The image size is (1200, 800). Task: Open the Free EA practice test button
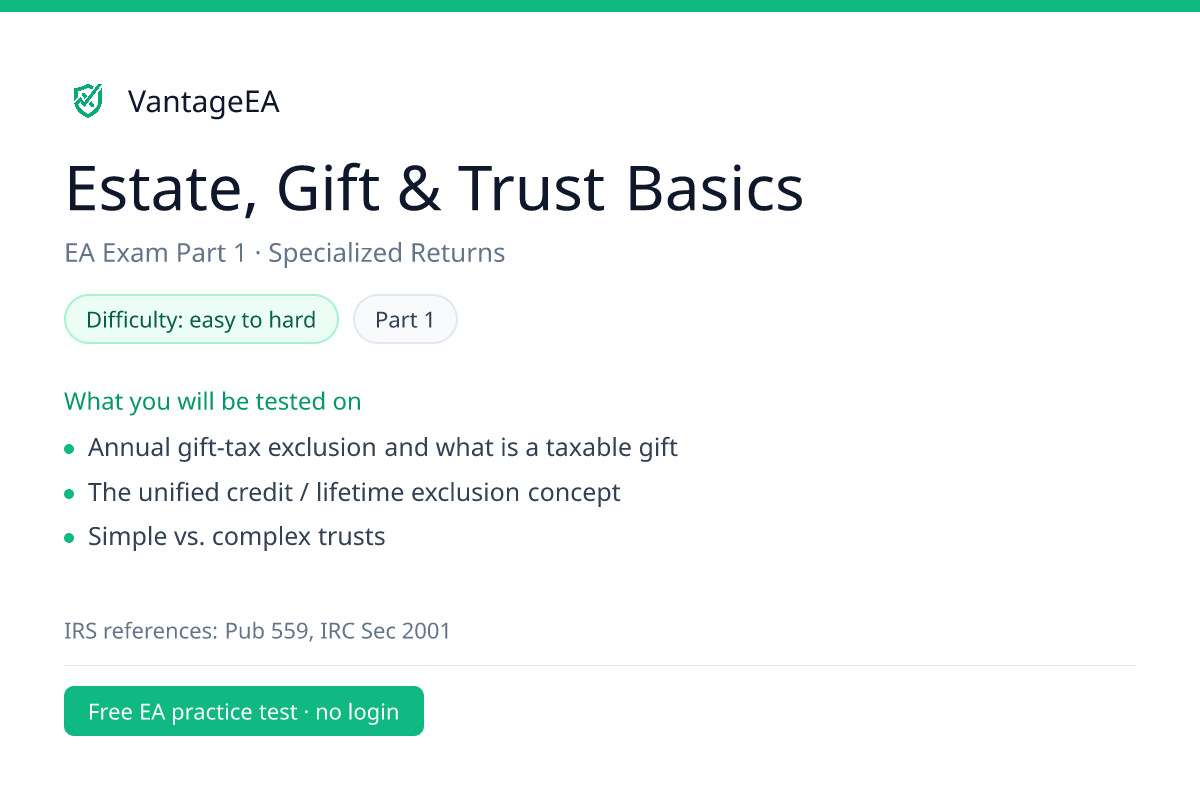(244, 711)
